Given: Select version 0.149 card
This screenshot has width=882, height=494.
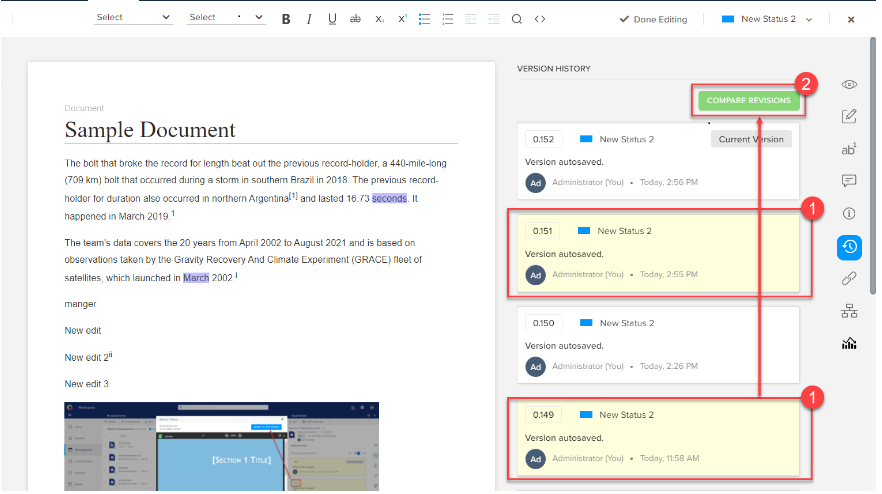Looking at the screenshot, I should point(658,437).
